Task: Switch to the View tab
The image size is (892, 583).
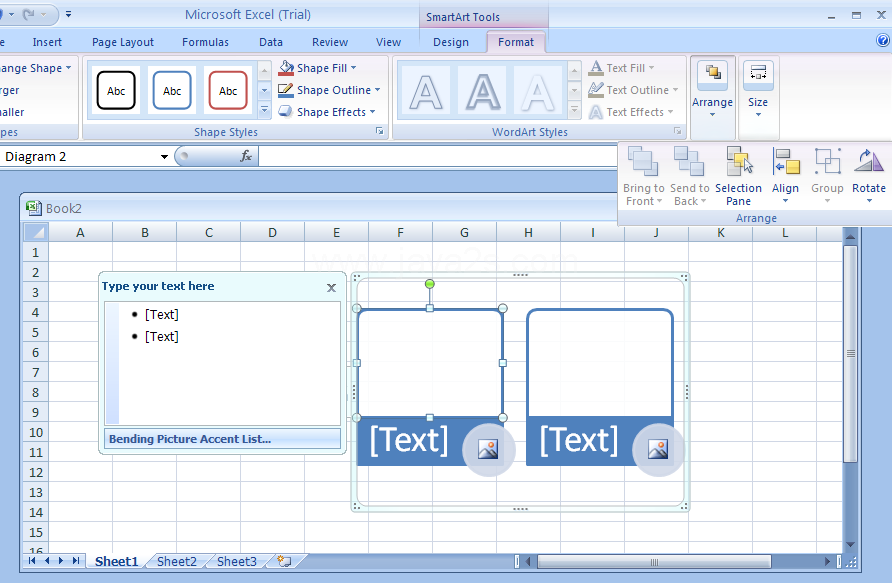Action: point(389,42)
